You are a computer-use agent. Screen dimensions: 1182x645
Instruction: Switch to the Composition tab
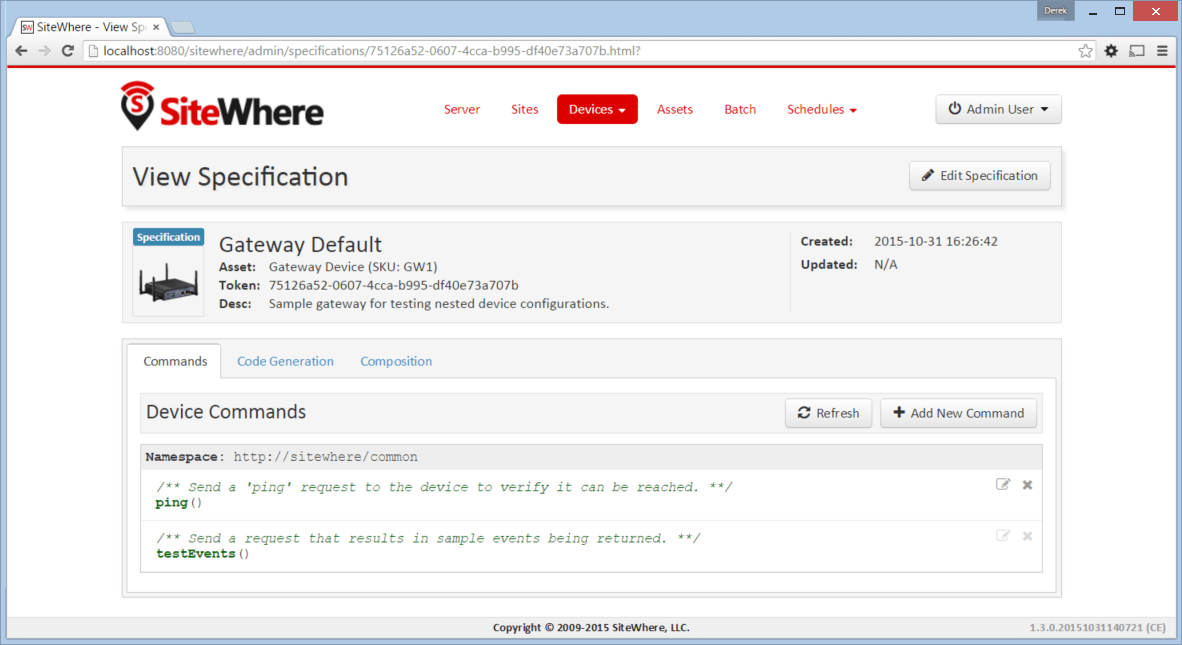pyautogui.click(x=396, y=361)
